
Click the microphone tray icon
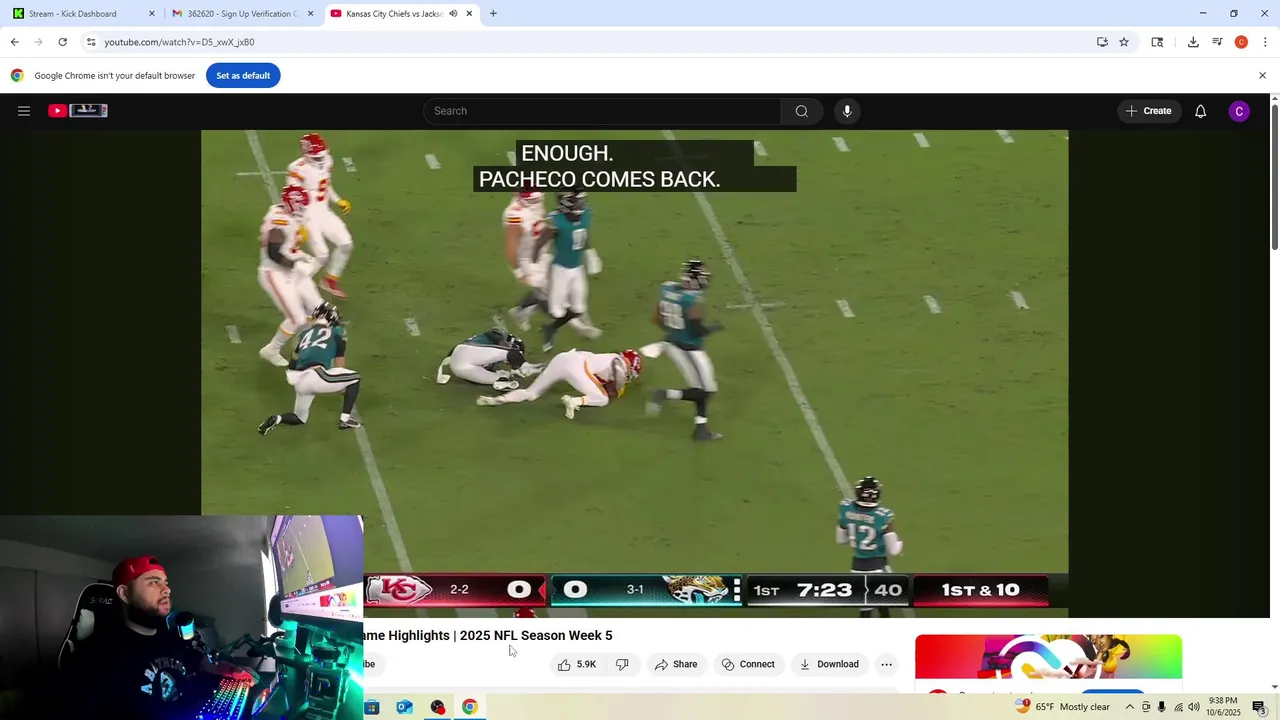pos(1161,707)
